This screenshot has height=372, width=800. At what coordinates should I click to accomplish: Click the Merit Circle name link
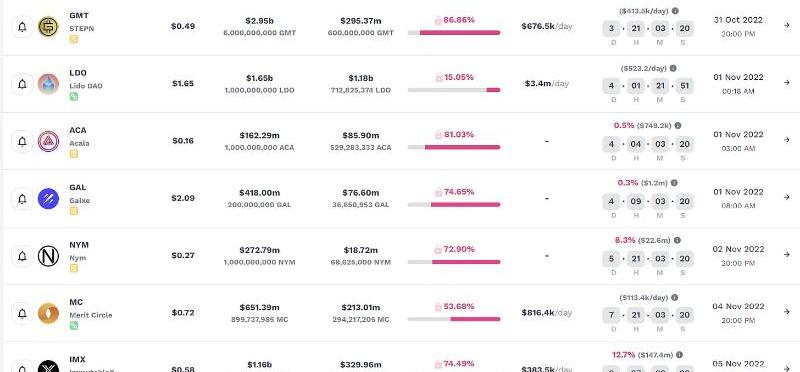[91, 315]
